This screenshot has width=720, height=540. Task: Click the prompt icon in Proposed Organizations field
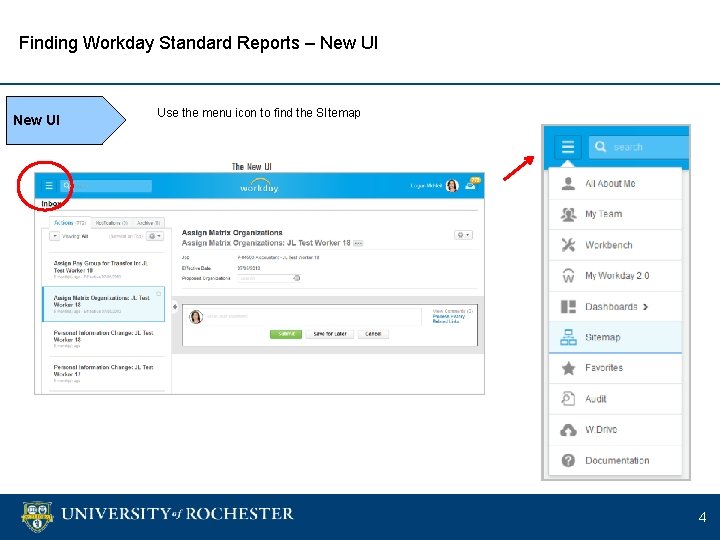[297, 278]
